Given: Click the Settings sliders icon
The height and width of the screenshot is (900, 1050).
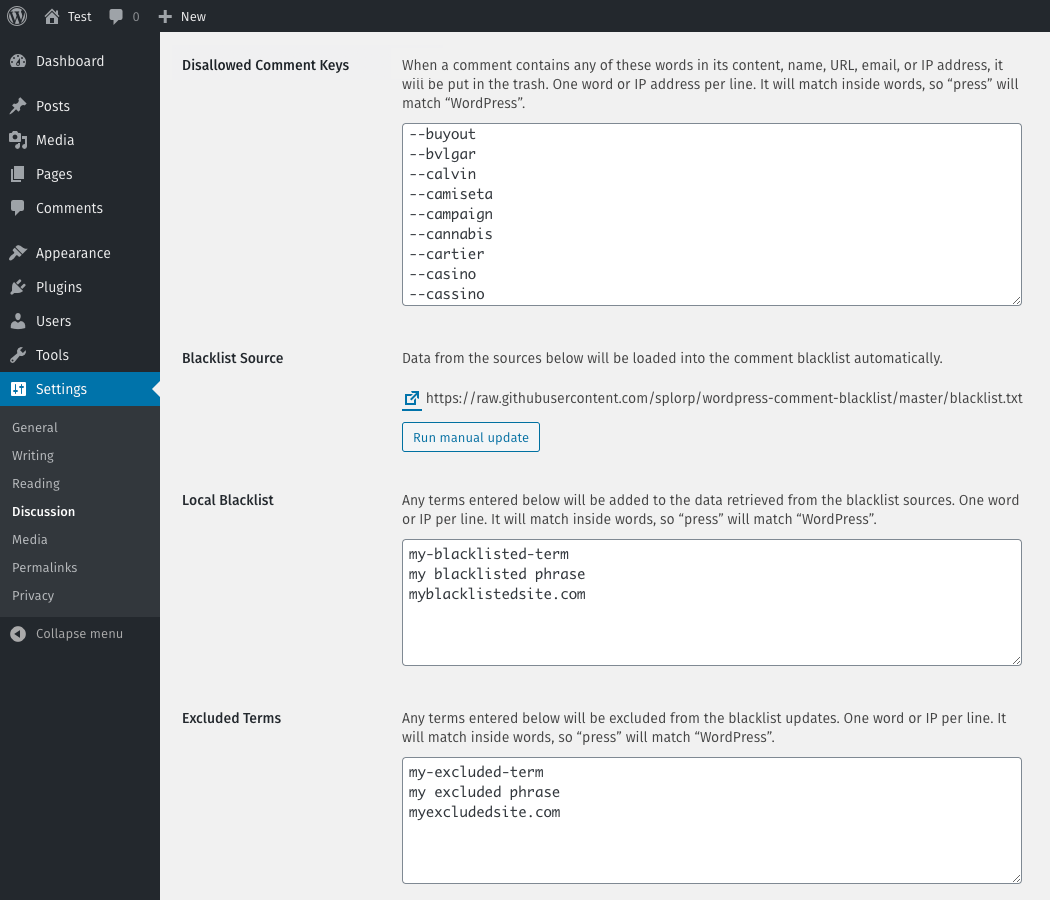Looking at the screenshot, I should pos(18,389).
